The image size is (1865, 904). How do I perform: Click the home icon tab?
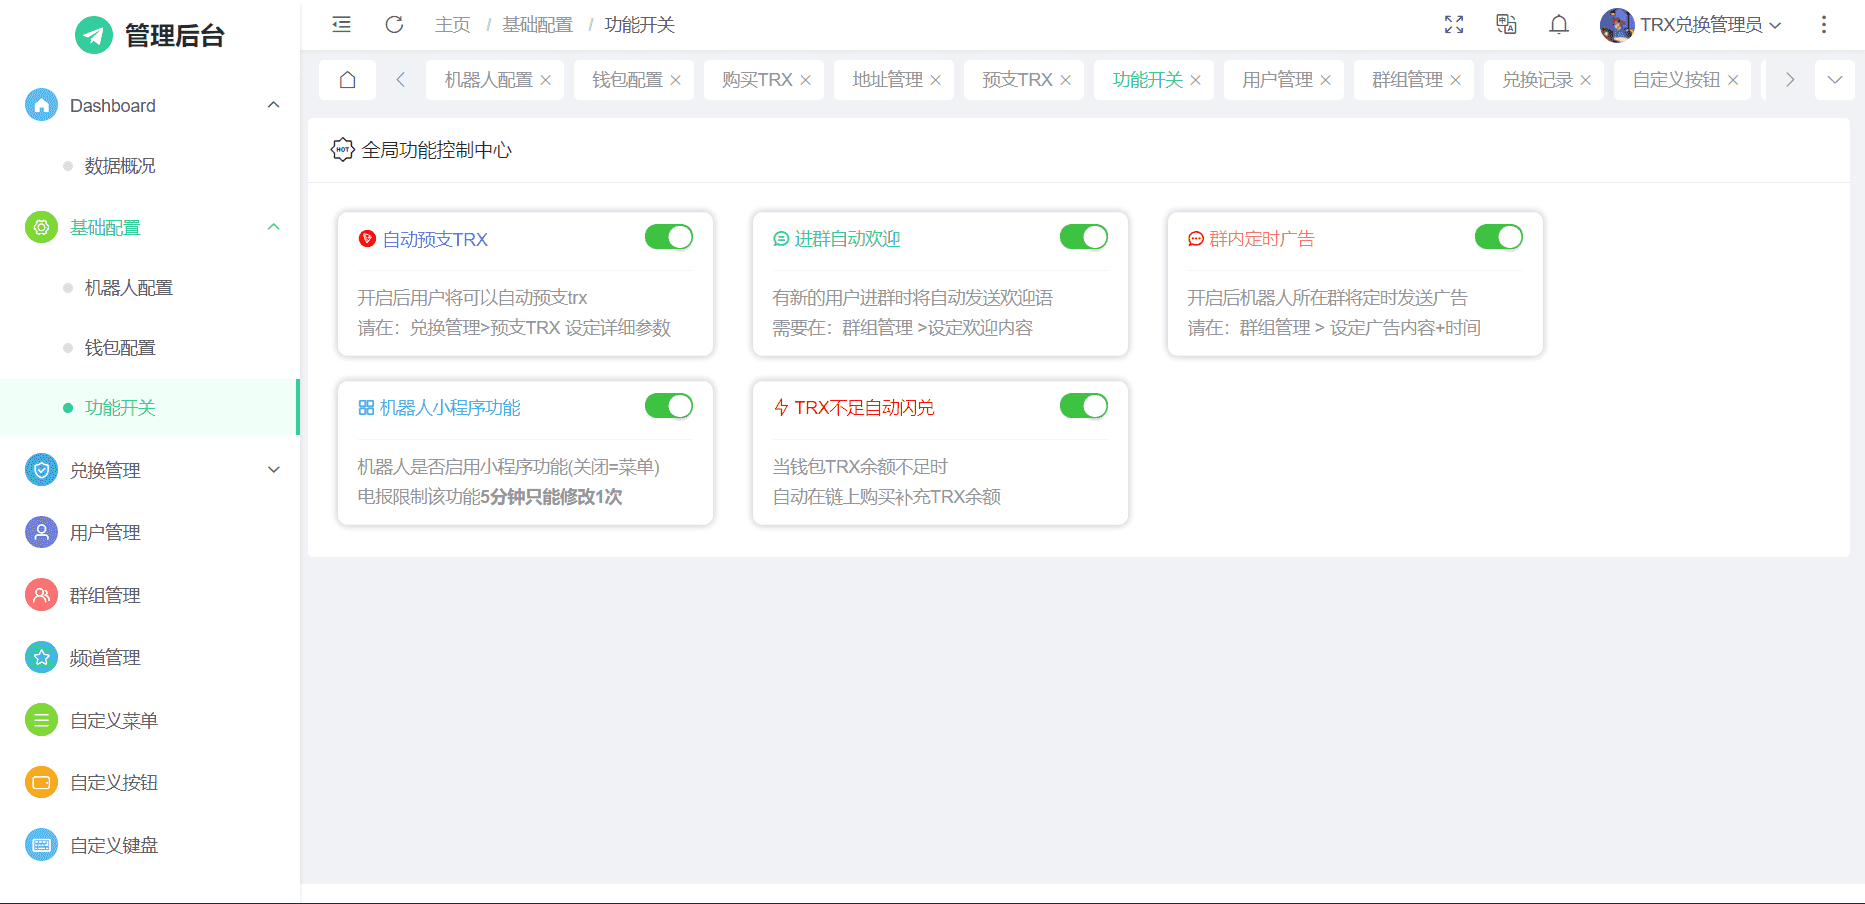(x=347, y=80)
